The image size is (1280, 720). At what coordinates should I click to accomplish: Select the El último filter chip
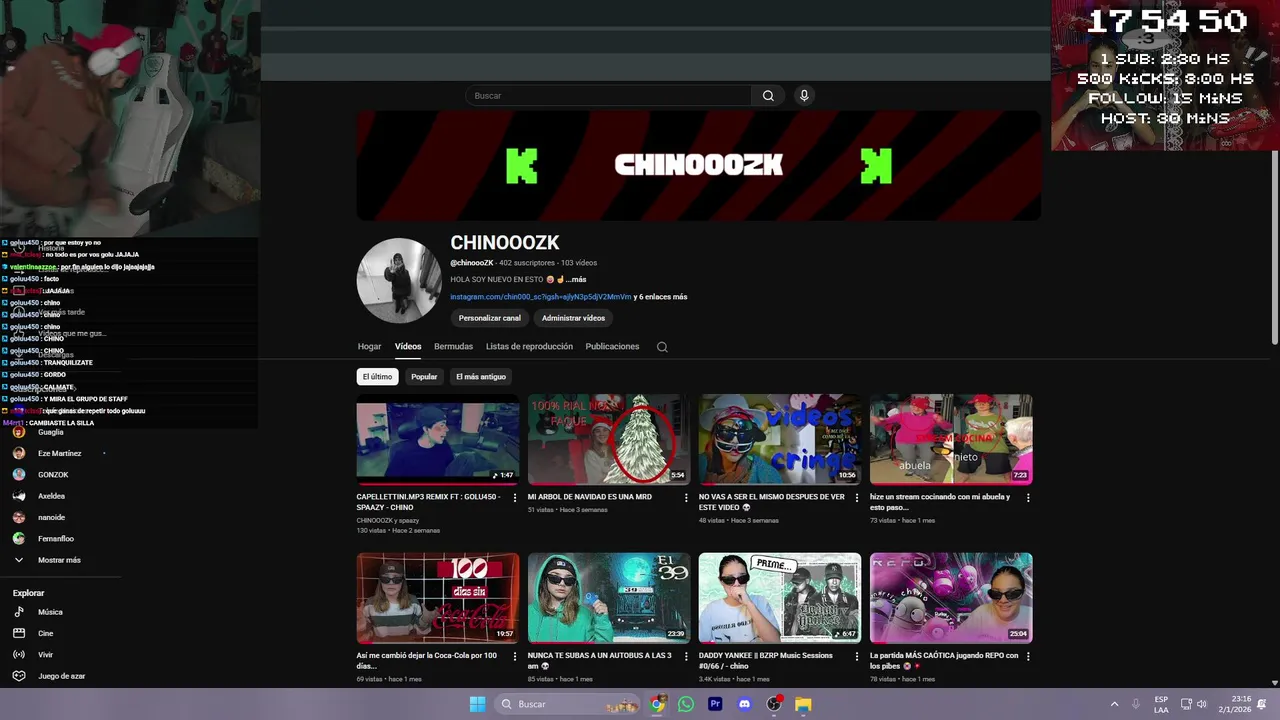[x=377, y=377]
